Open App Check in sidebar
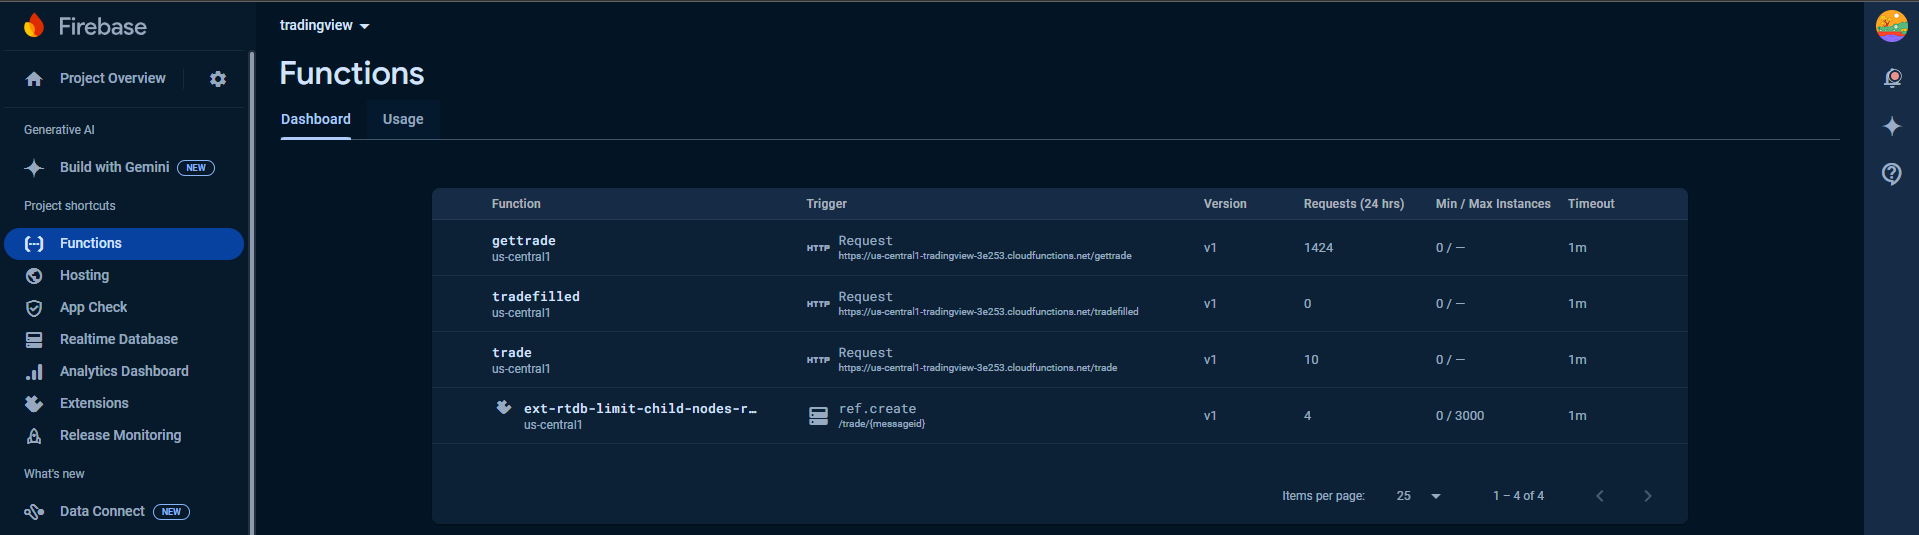Viewport: 1919px width, 535px height. (x=94, y=307)
